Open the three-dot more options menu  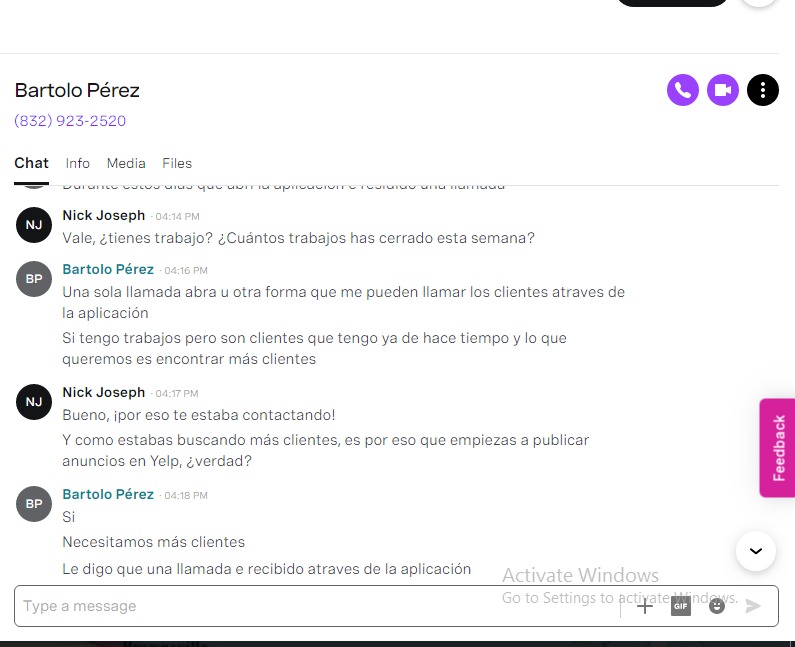763,90
